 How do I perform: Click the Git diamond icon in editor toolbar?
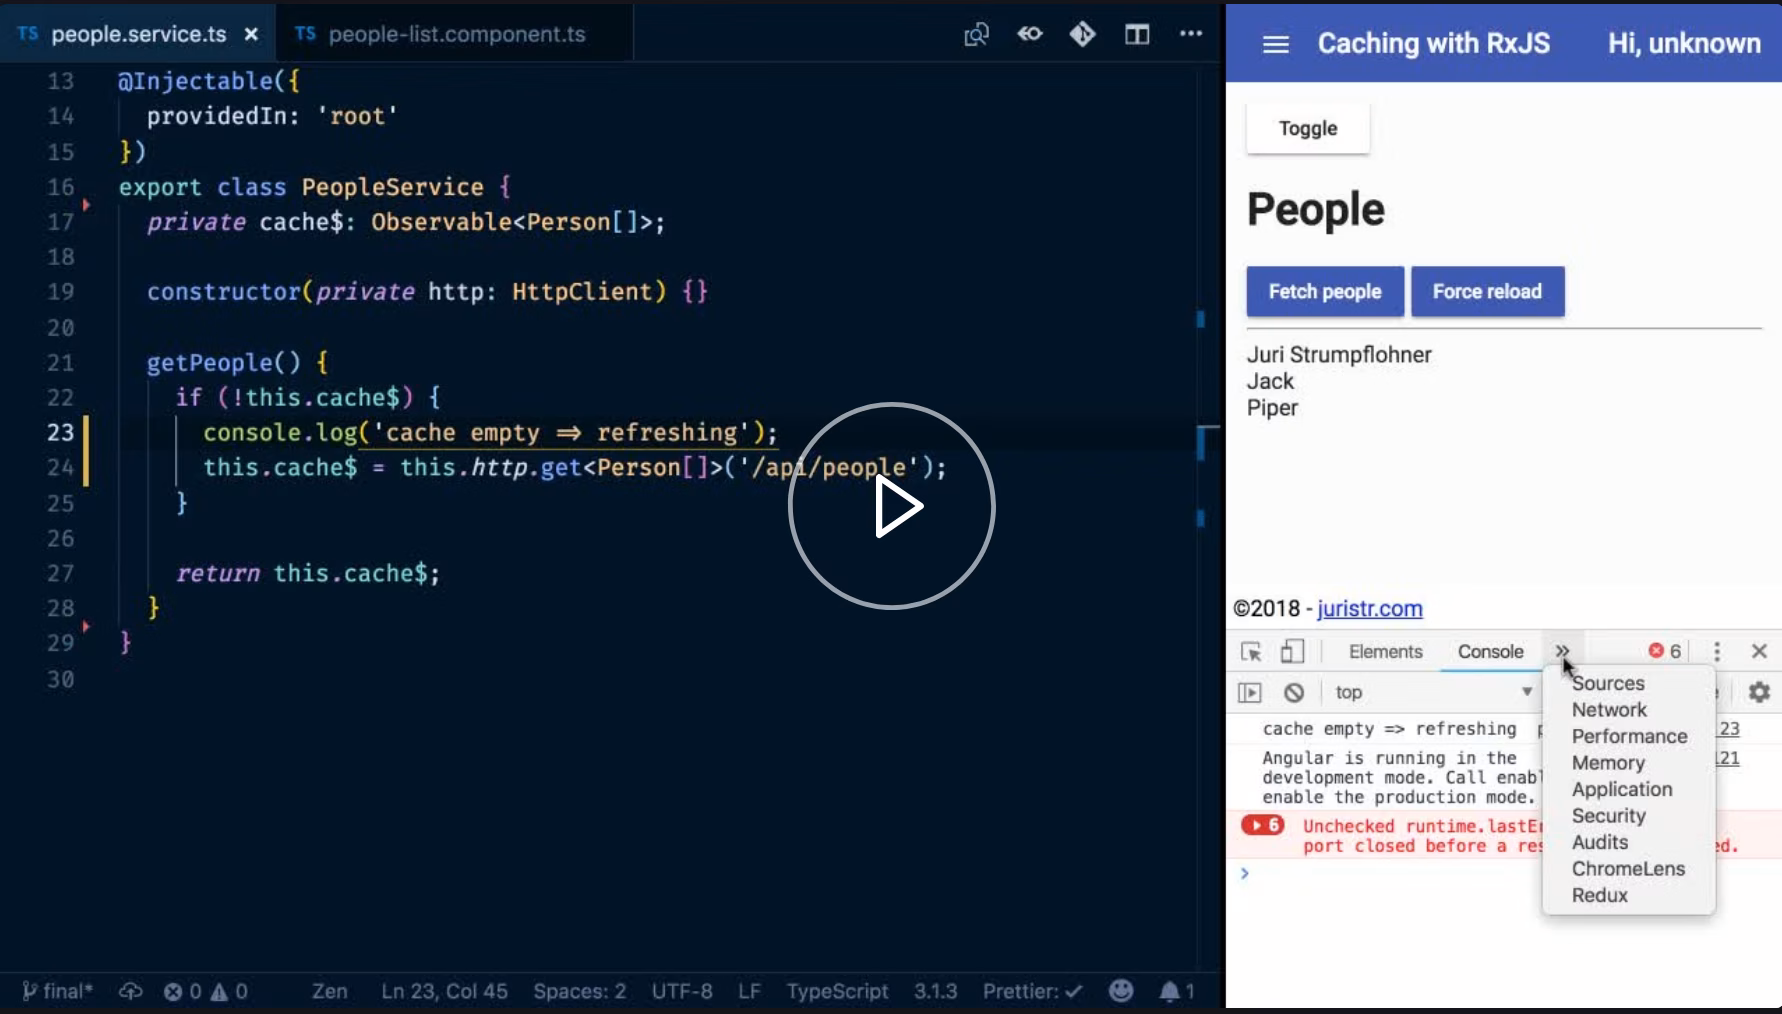[1082, 35]
